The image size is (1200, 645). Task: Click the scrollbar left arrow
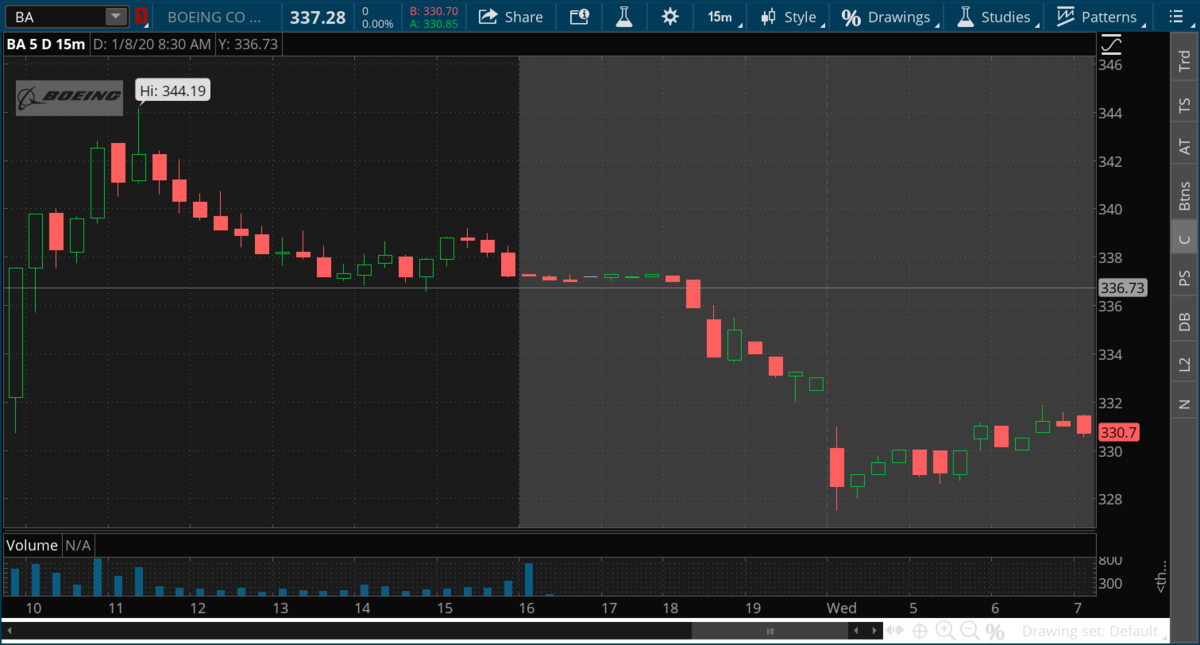point(855,631)
